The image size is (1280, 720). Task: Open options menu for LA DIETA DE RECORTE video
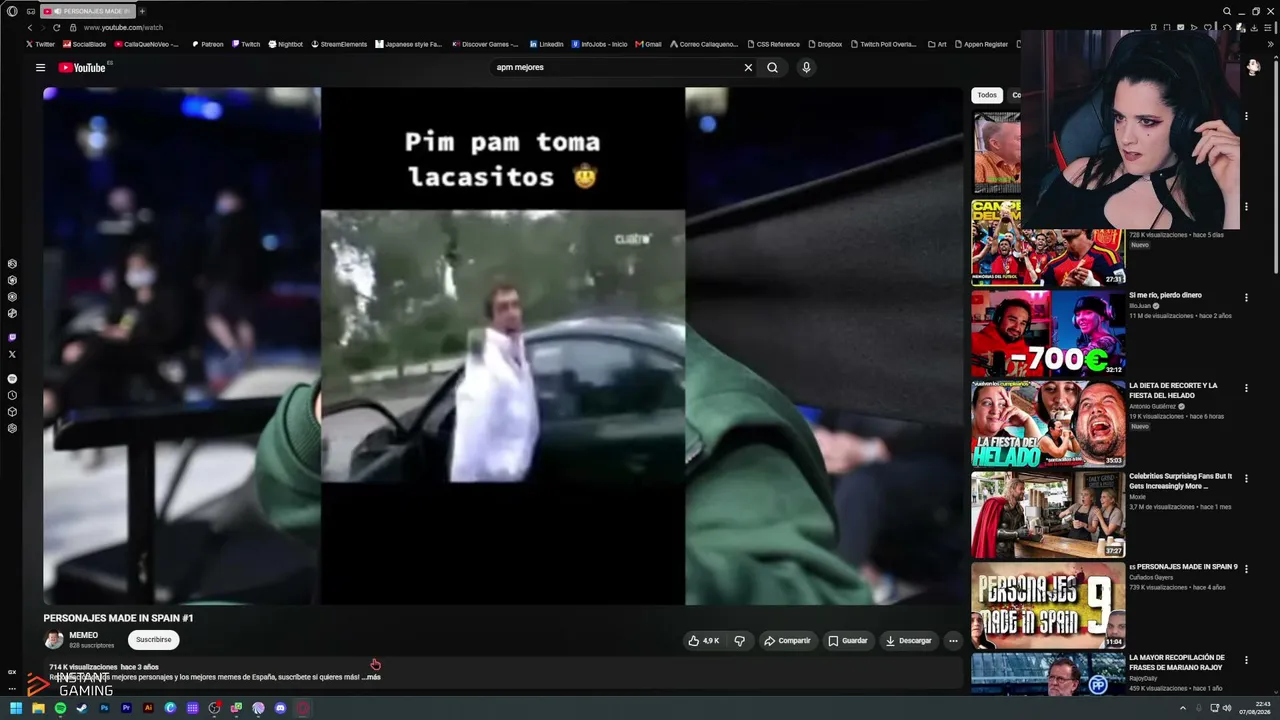pyautogui.click(x=1246, y=388)
